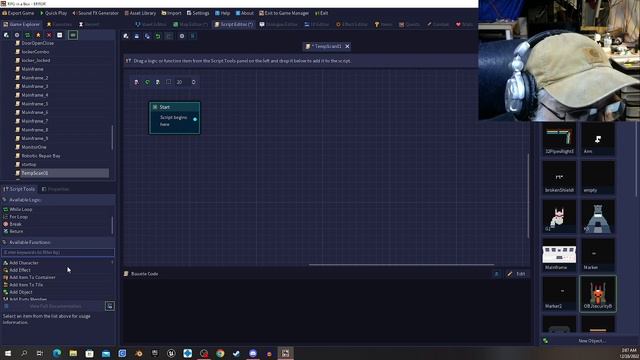Select Robotic Repair Bay script
Screen dimensions: 640x360
tap(40, 156)
